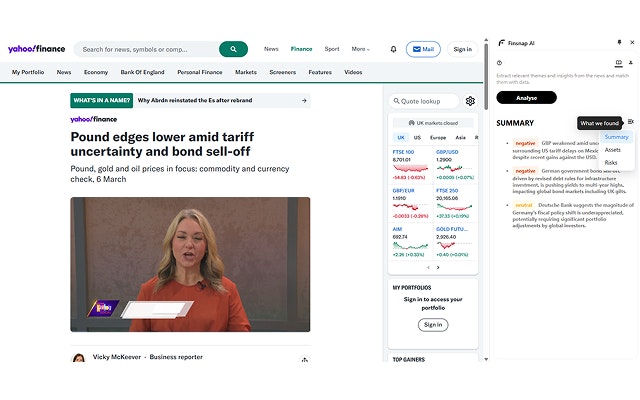Viewport: 640px width, 400px height.
Task: Go to next markets page arrow
Action: (x=438, y=268)
